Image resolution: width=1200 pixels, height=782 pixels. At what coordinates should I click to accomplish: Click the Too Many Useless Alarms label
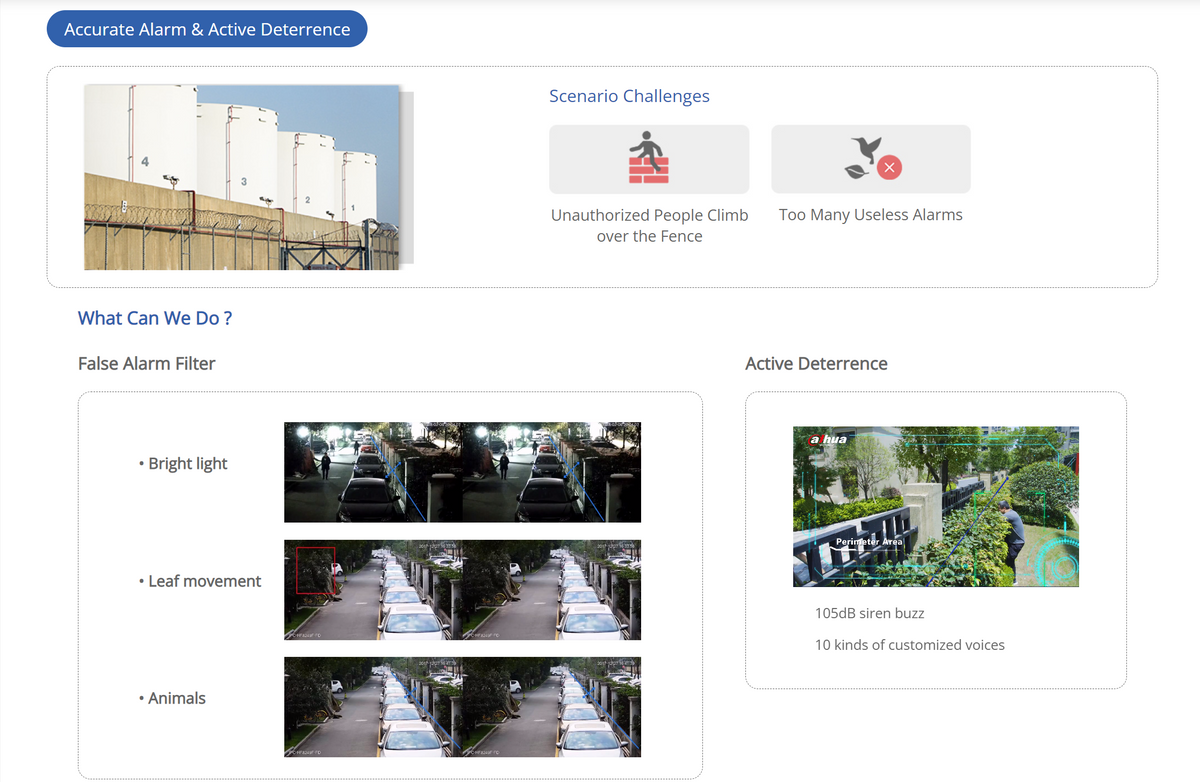tap(871, 214)
